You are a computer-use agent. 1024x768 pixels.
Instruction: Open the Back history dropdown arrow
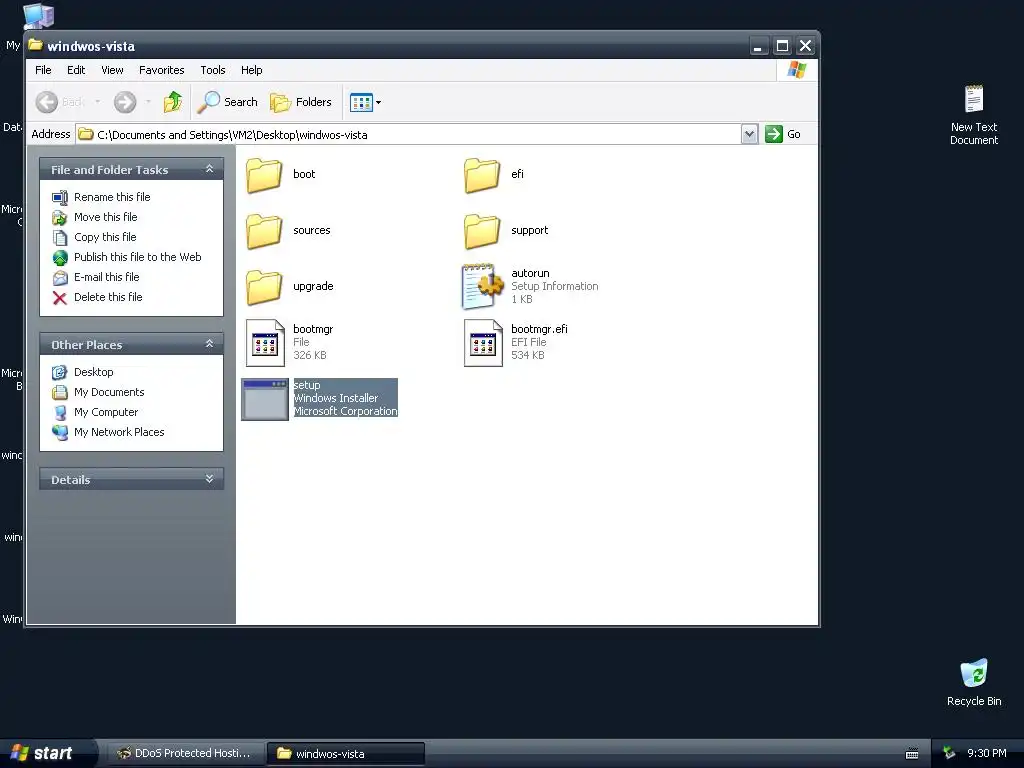98,102
